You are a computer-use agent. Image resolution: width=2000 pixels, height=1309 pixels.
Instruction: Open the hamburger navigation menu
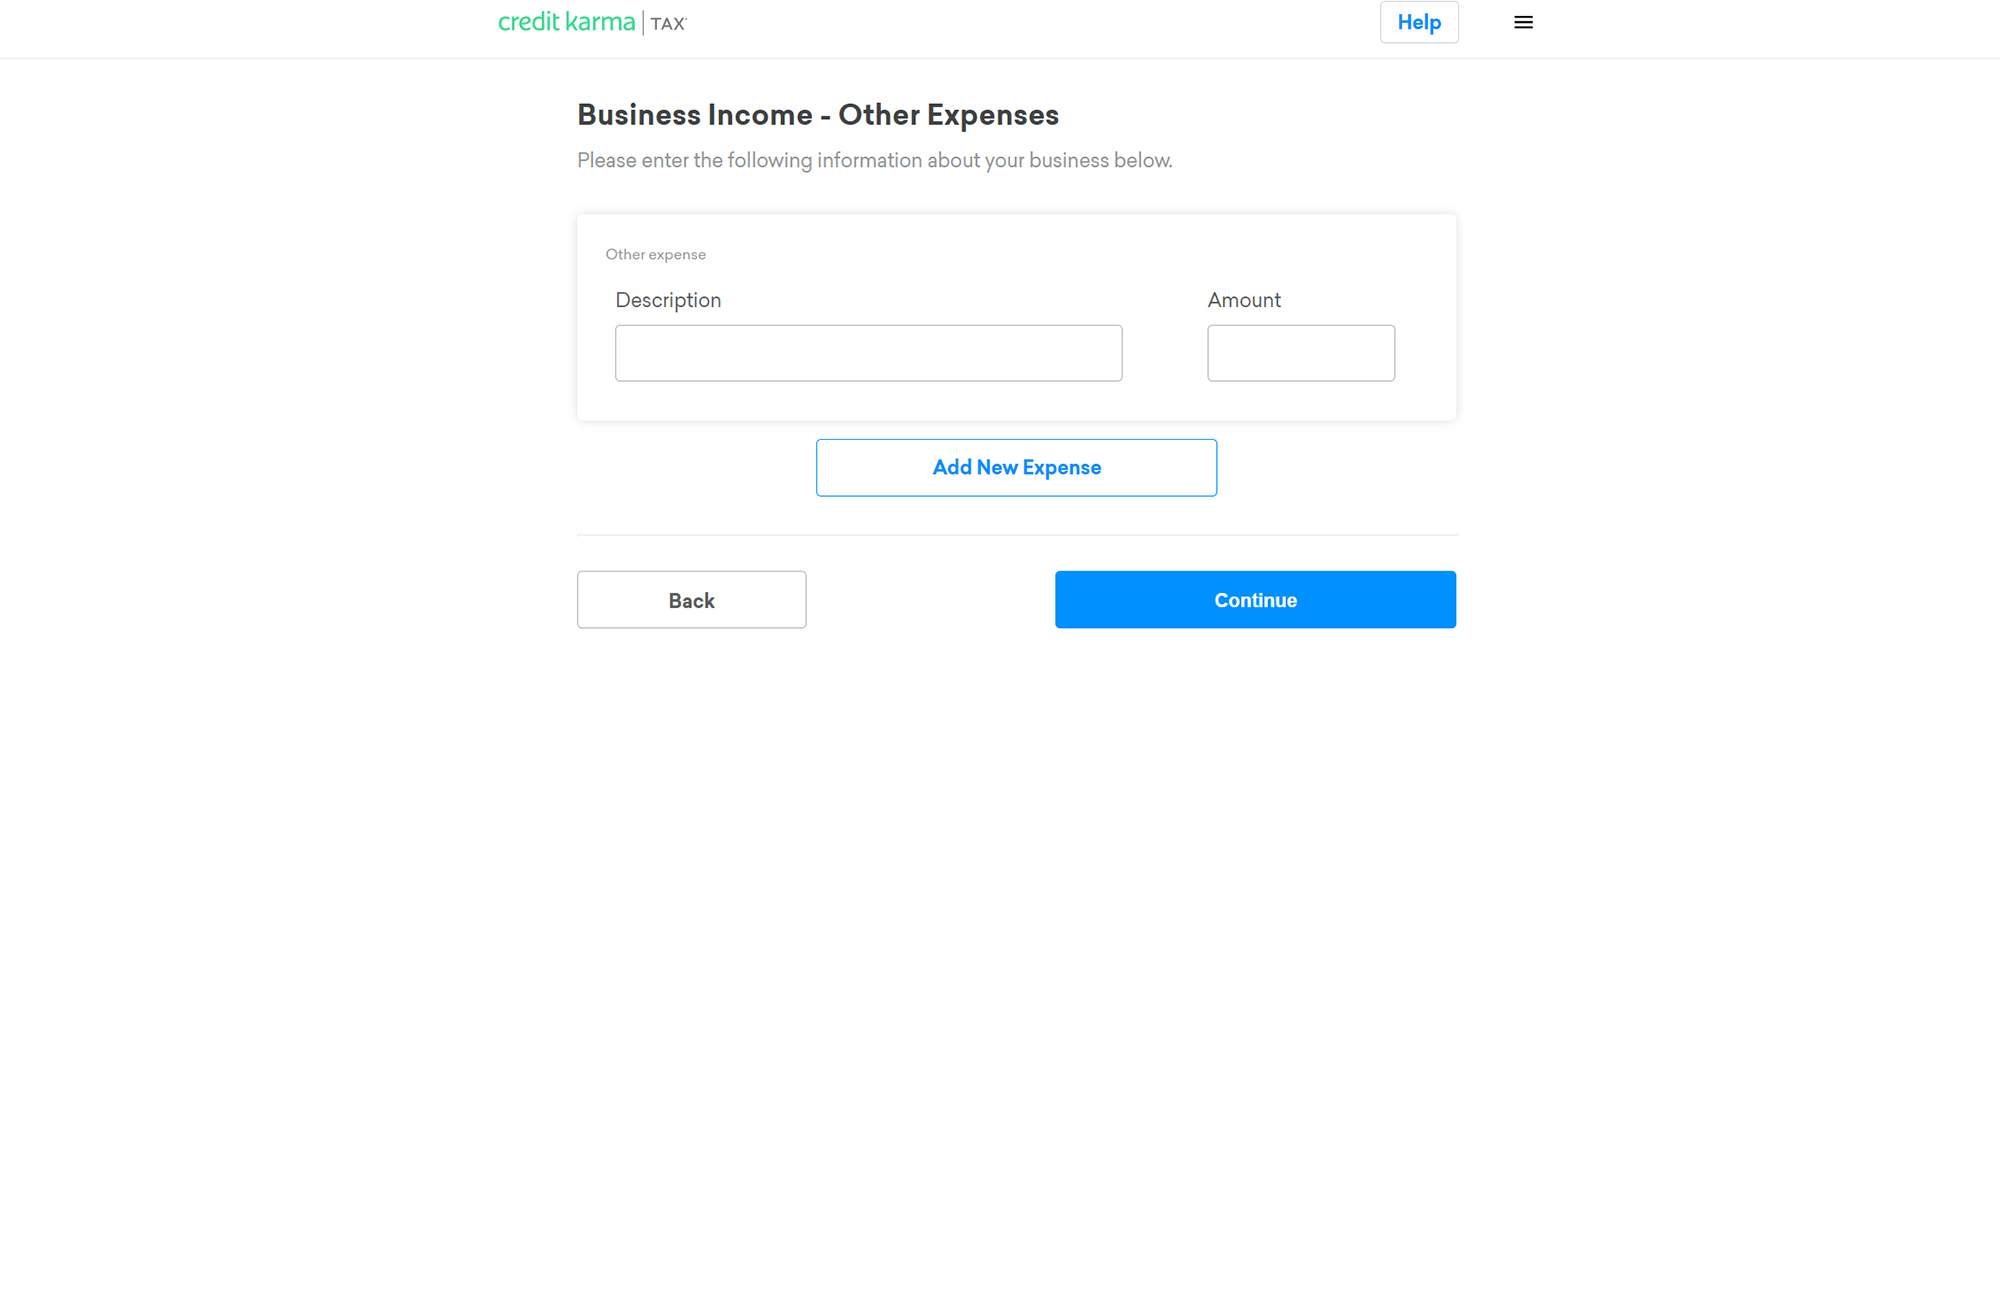pos(1523,22)
